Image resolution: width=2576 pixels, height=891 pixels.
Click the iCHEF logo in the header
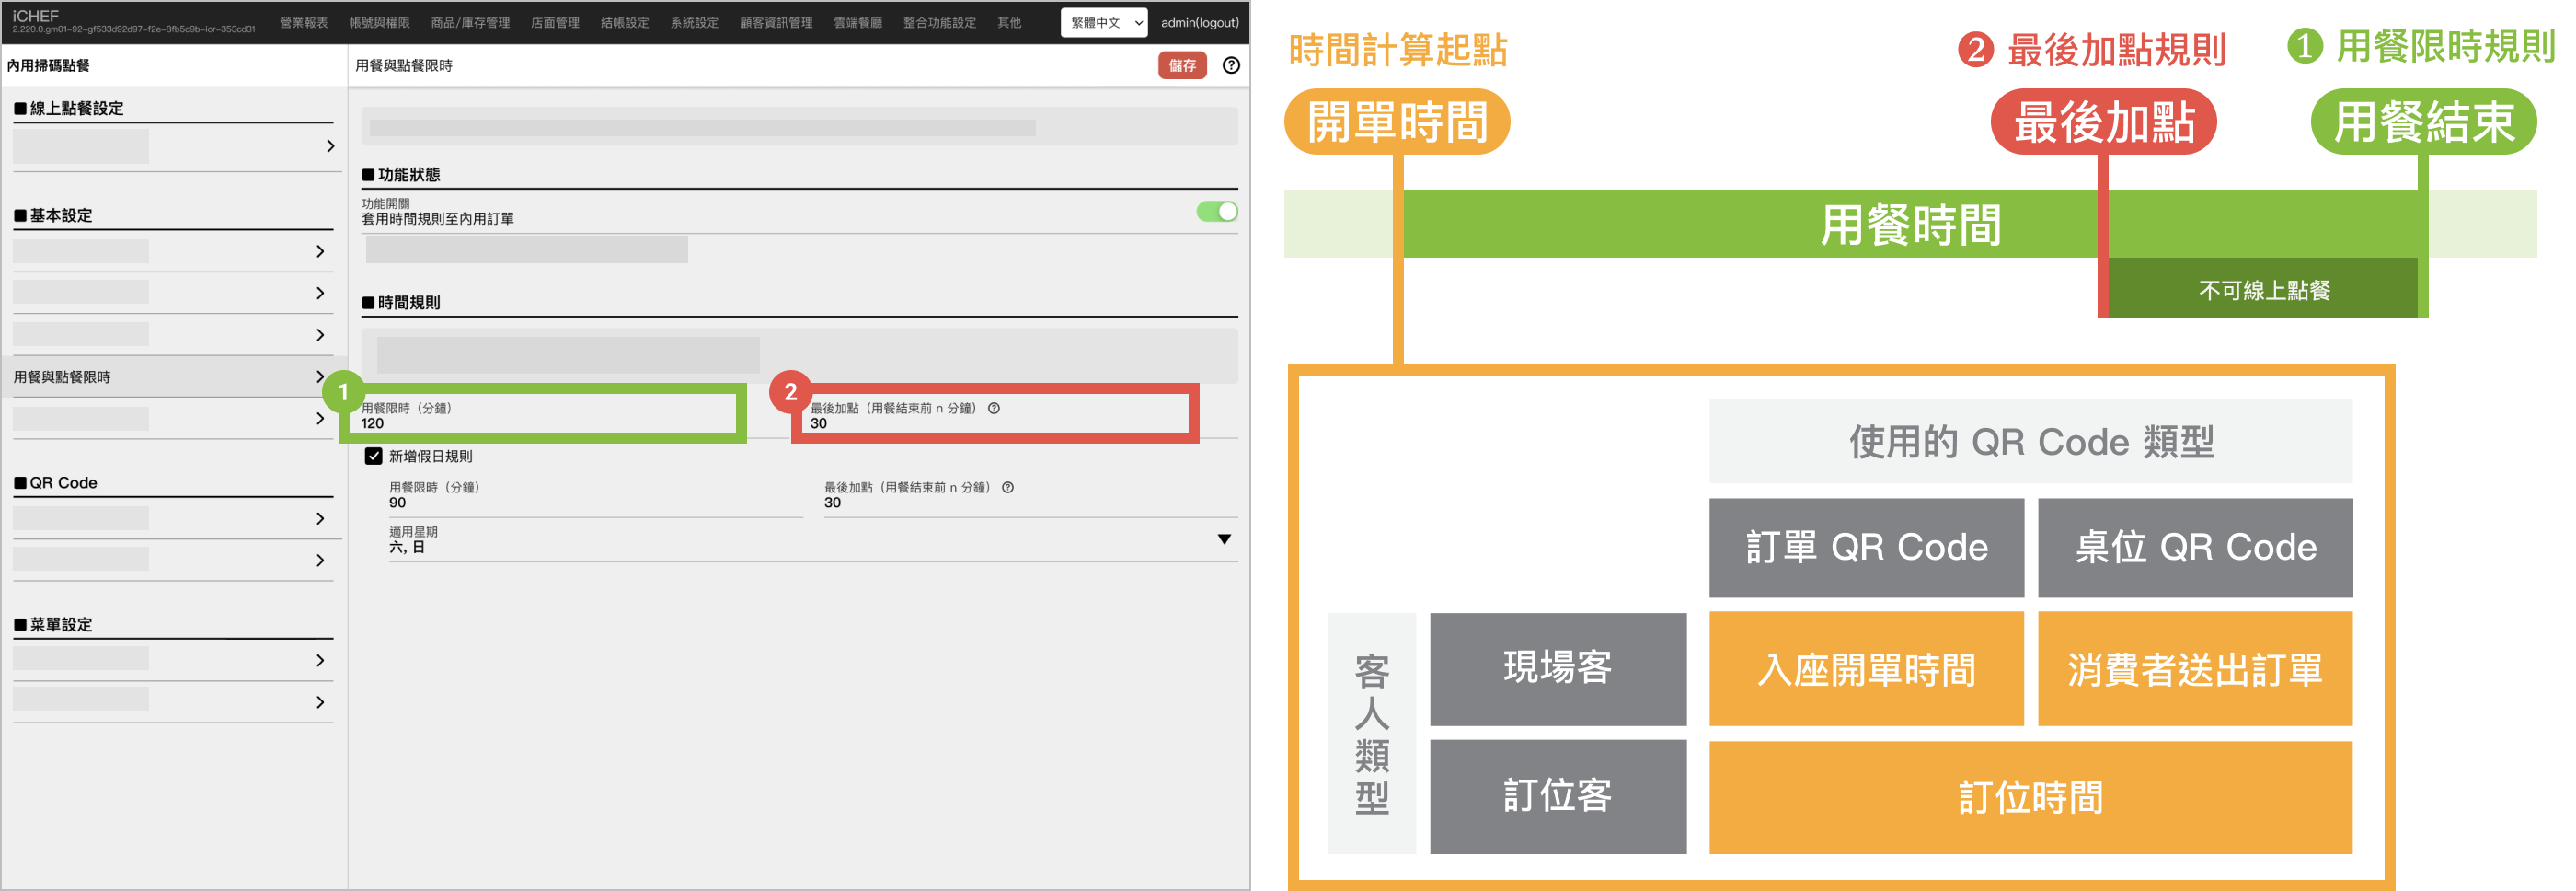pyautogui.click(x=36, y=16)
